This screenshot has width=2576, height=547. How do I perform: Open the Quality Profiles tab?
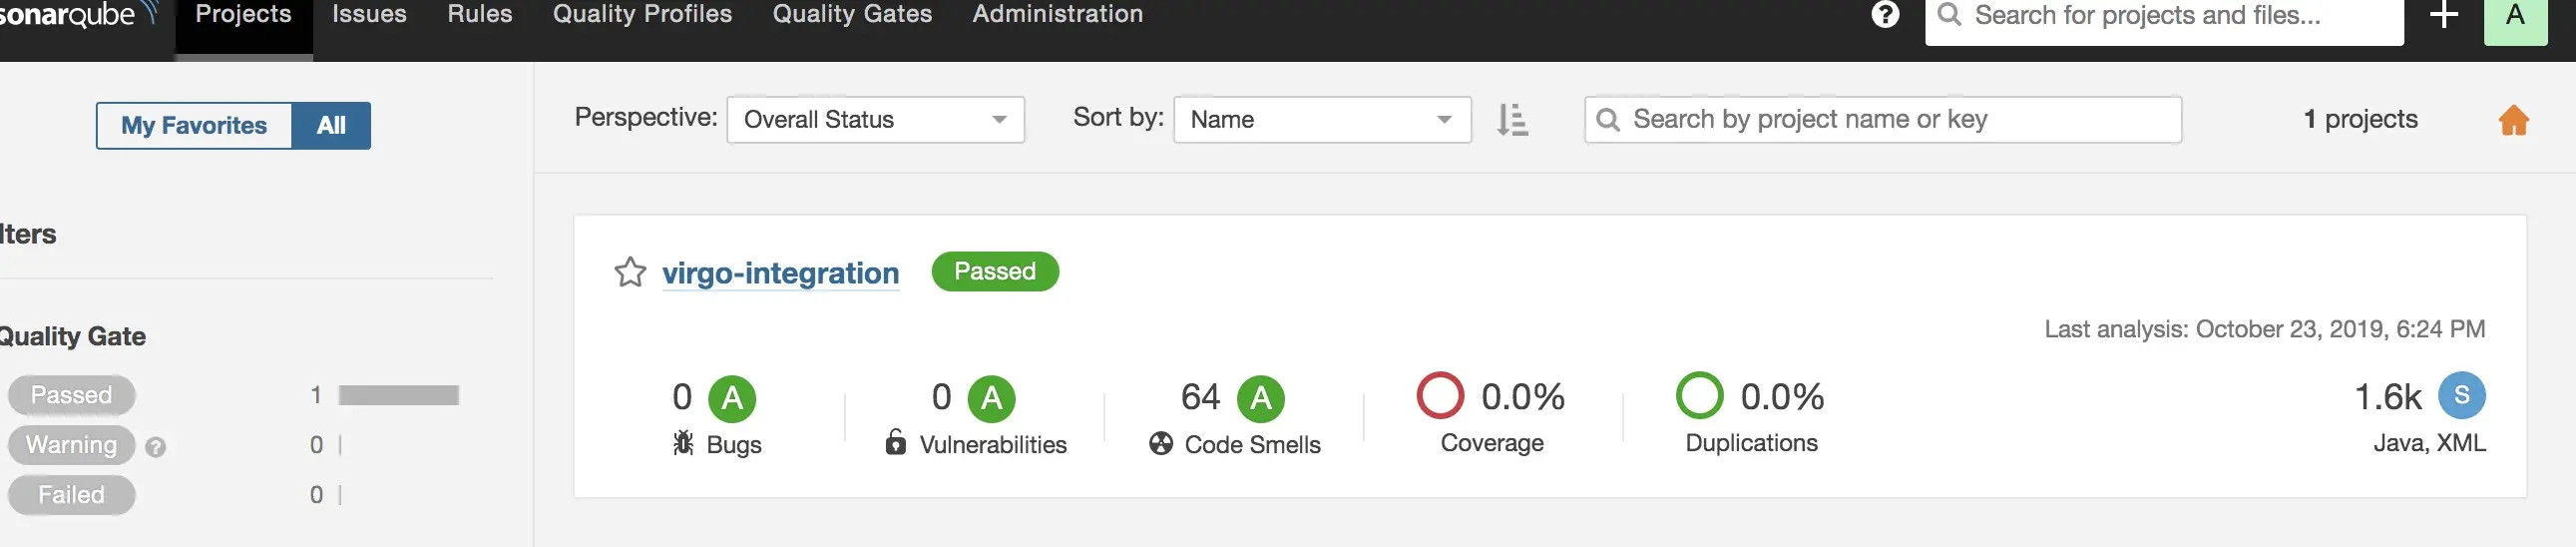pos(642,14)
